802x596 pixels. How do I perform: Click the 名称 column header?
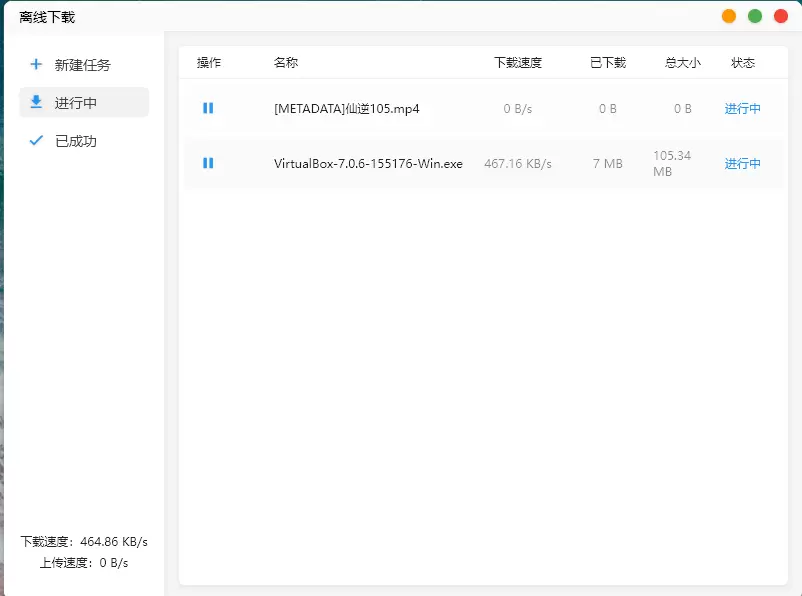[286, 63]
